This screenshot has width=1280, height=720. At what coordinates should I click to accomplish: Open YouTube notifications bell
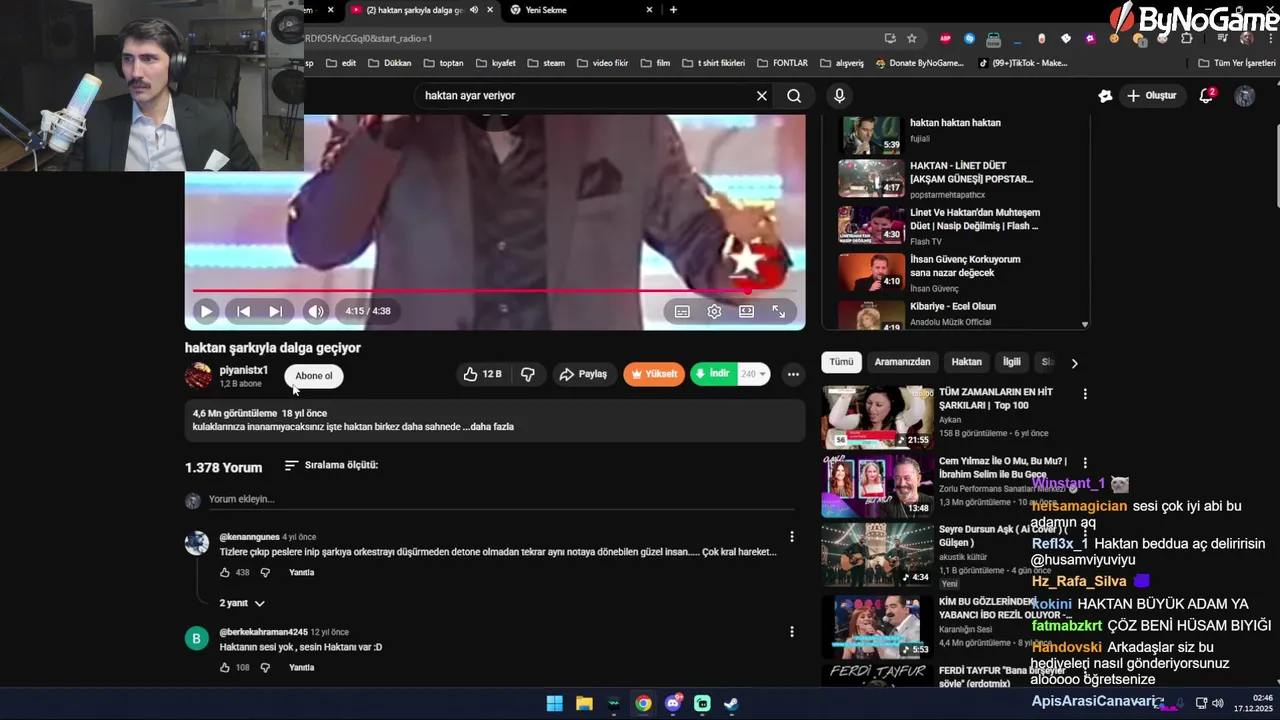point(1207,96)
